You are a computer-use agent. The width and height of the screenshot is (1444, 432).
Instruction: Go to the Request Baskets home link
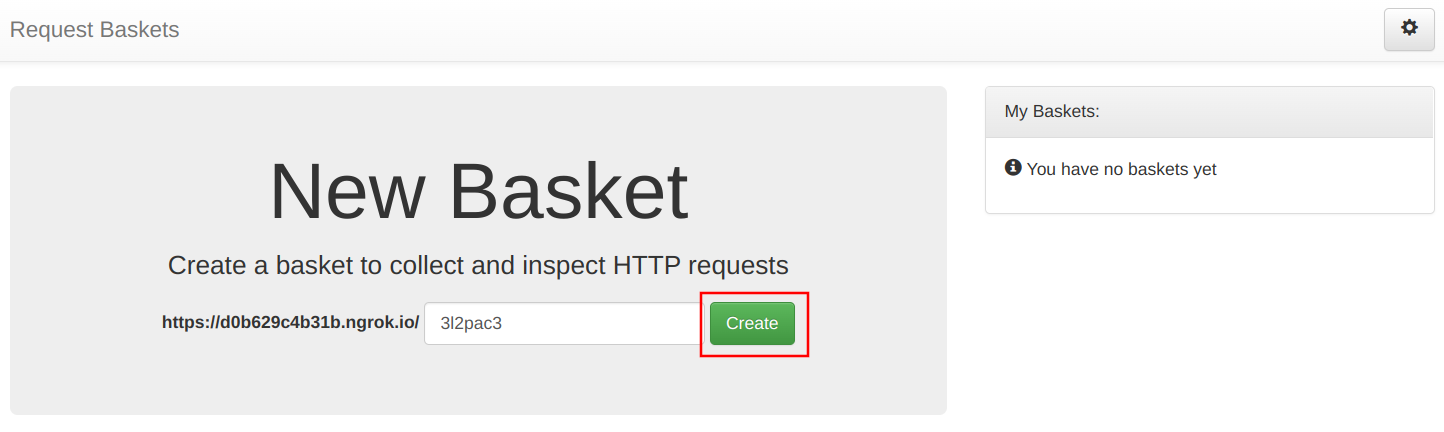tap(94, 30)
